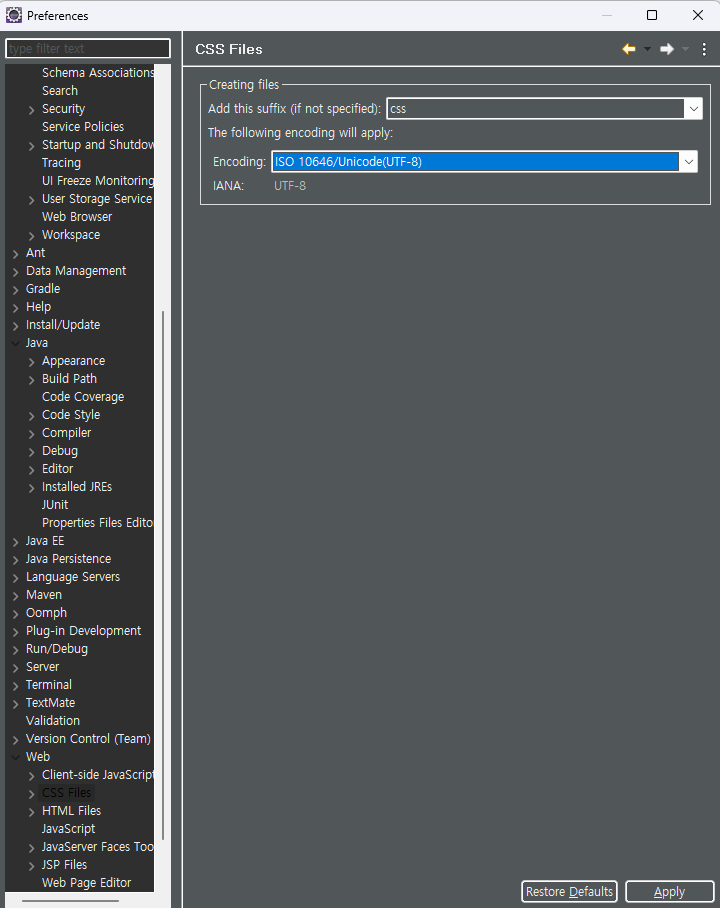720x908 pixels.
Task: Expand the Appearance node under Java
Action: pos(32,362)
